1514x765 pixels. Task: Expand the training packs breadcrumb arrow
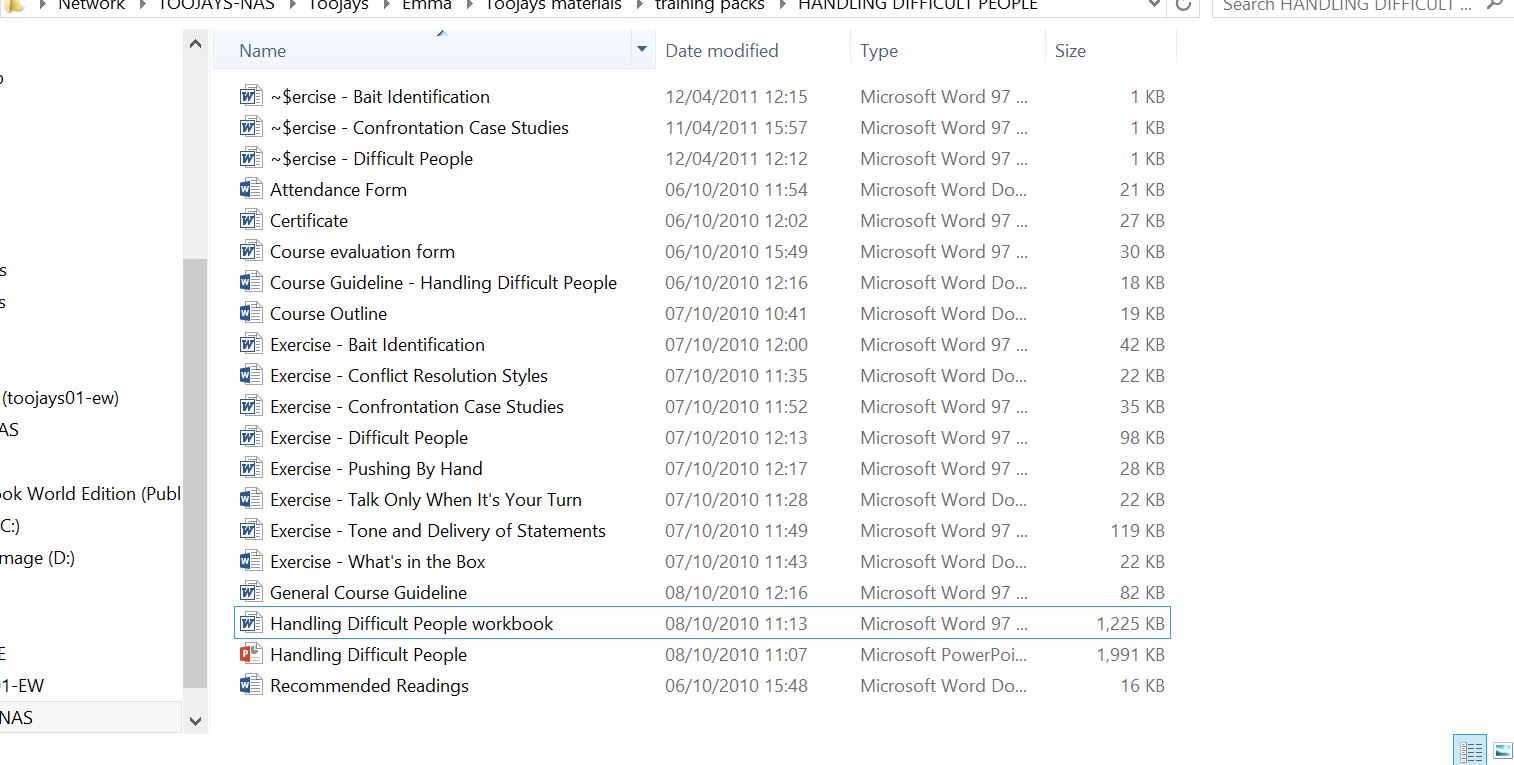point(782,5)
